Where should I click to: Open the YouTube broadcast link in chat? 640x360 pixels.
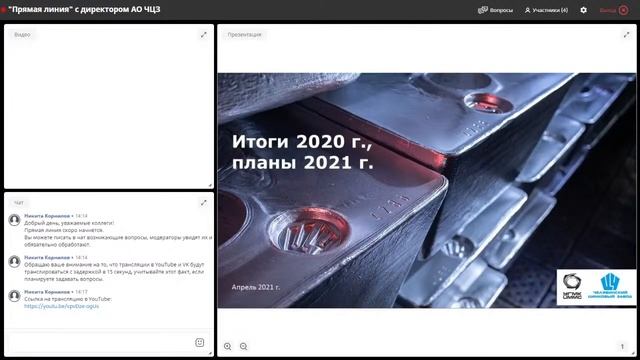click(62, 306)
